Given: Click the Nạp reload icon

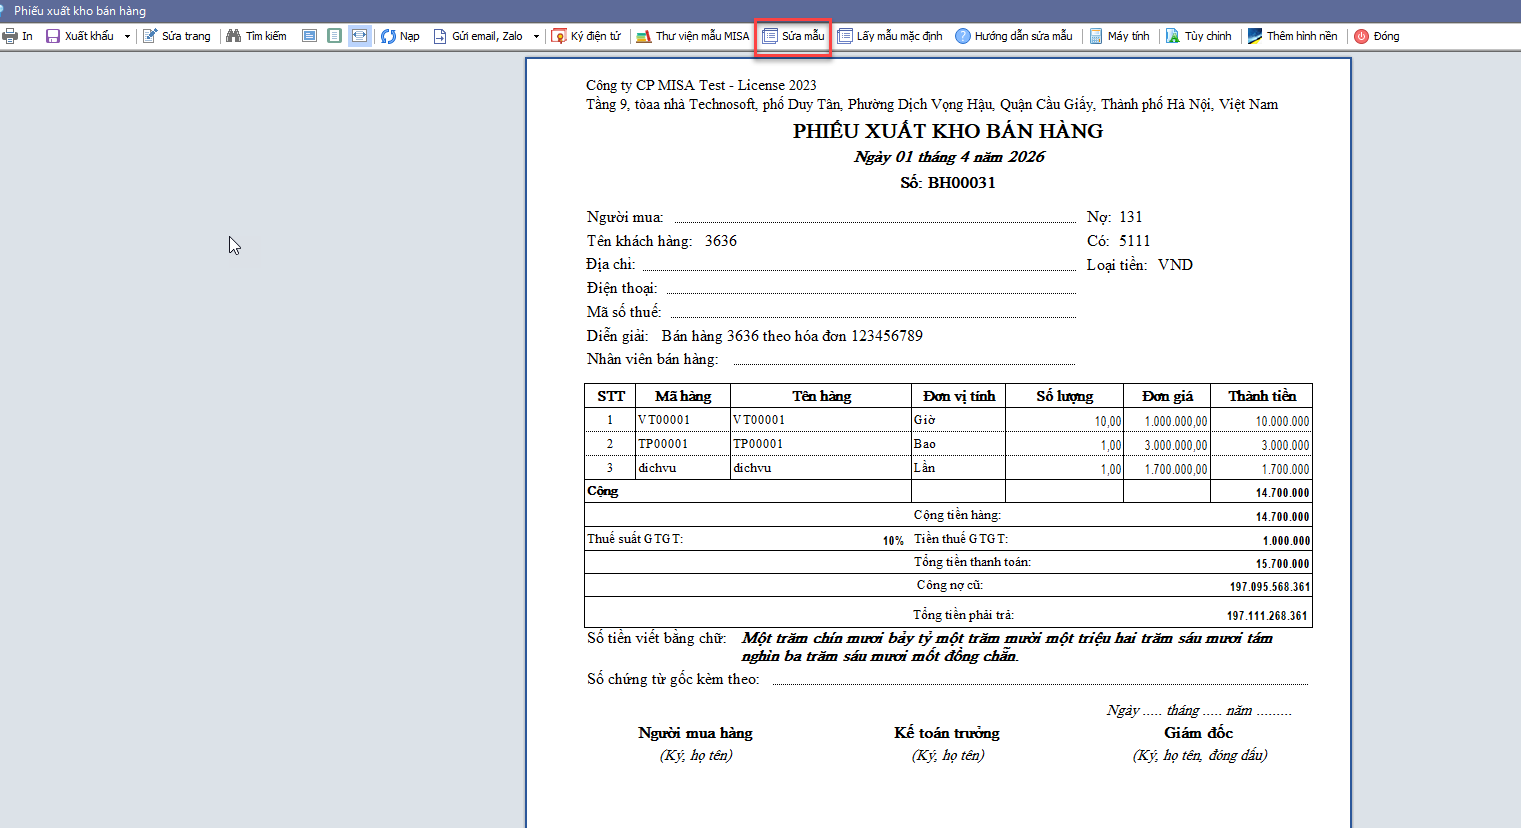Looking at the screenshot, I should (x=389, y=36).
